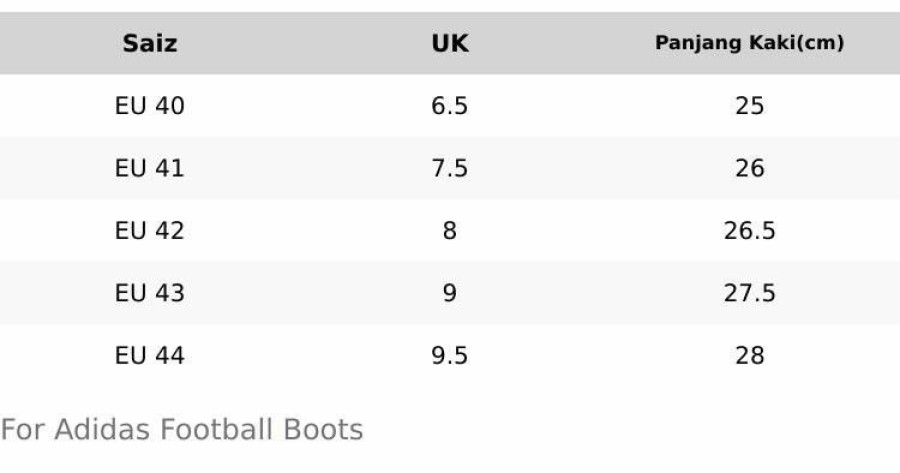Viewport: 900px width, 473px height.
Task: Click foot length 26 cell
Action: 749,168
